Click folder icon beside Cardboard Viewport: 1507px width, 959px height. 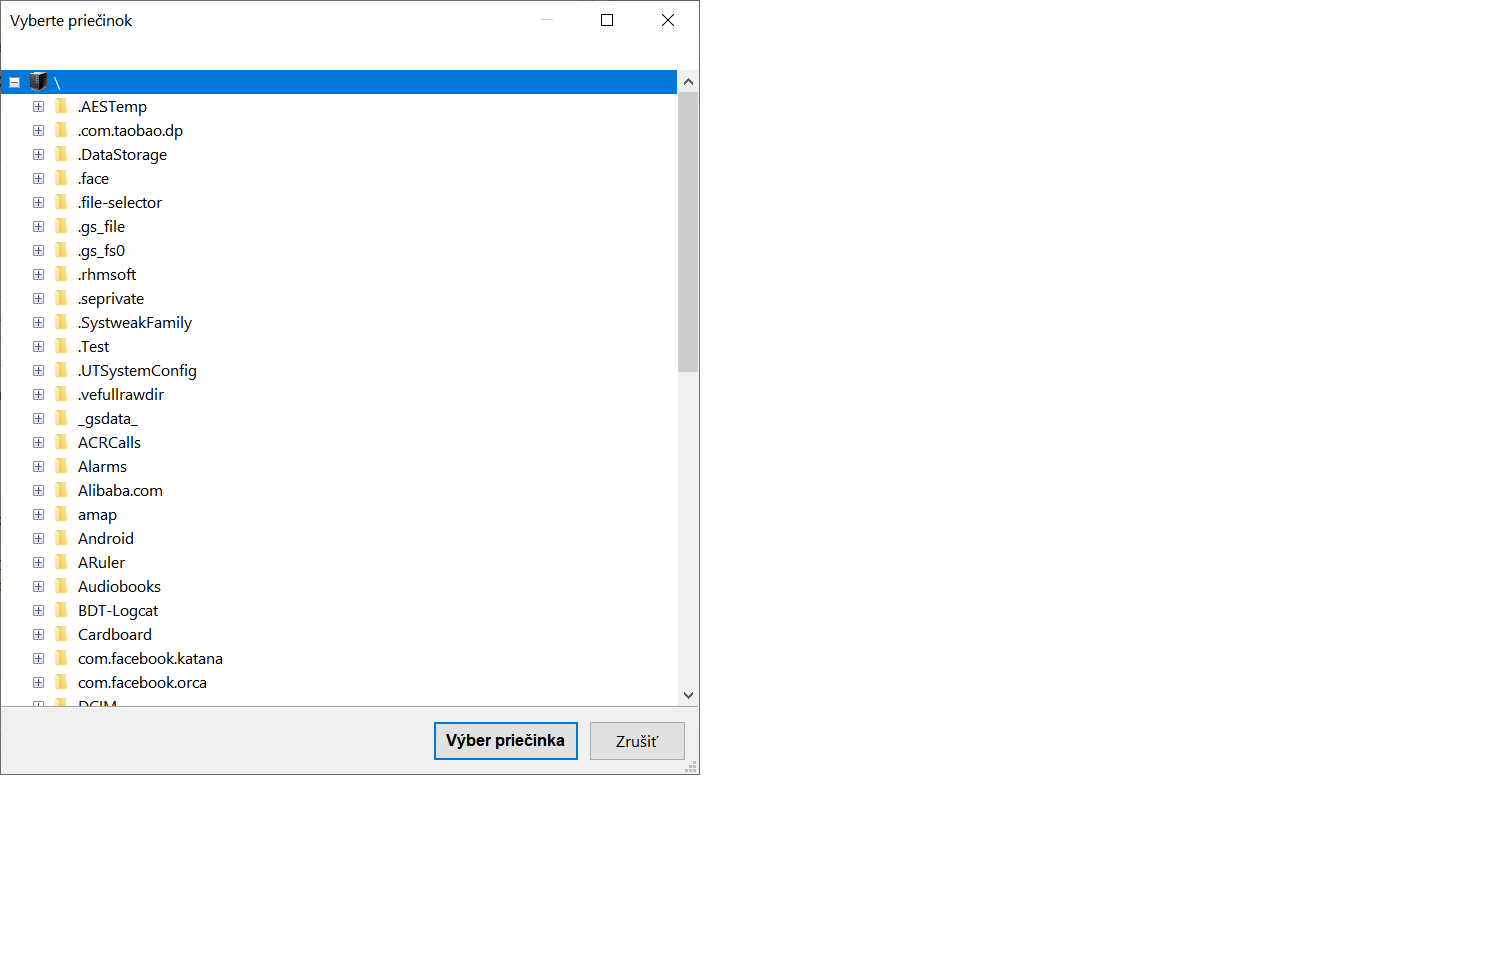pos(61,634)
